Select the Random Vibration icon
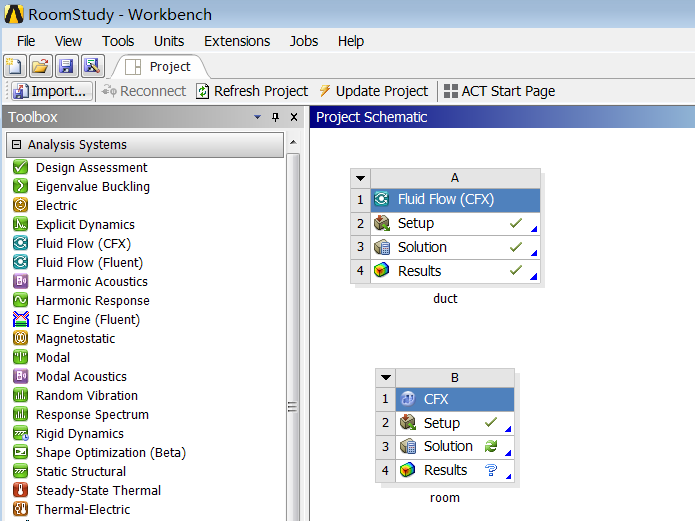The image size is (695, 521). point(20,395)
